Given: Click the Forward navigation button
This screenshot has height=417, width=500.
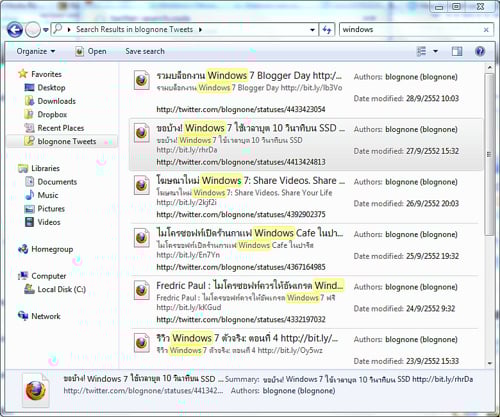Looking at the screenshot, I should pyautogui.click(x=33, y=30).
